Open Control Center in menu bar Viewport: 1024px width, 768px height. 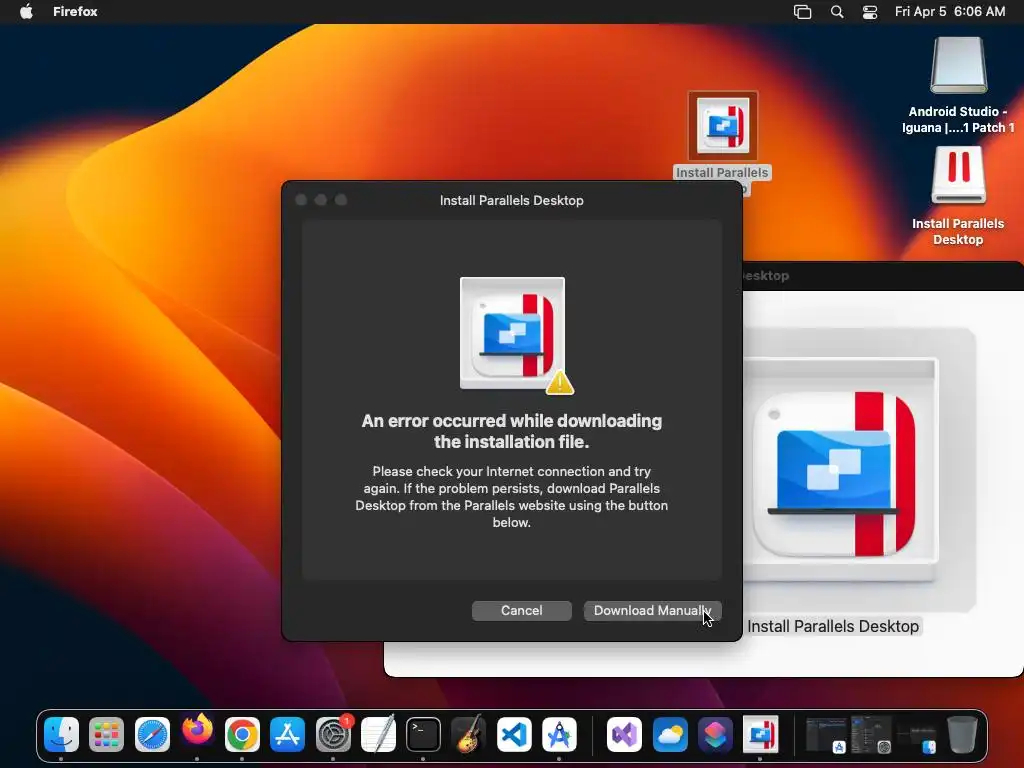click(x=870, y=12)
